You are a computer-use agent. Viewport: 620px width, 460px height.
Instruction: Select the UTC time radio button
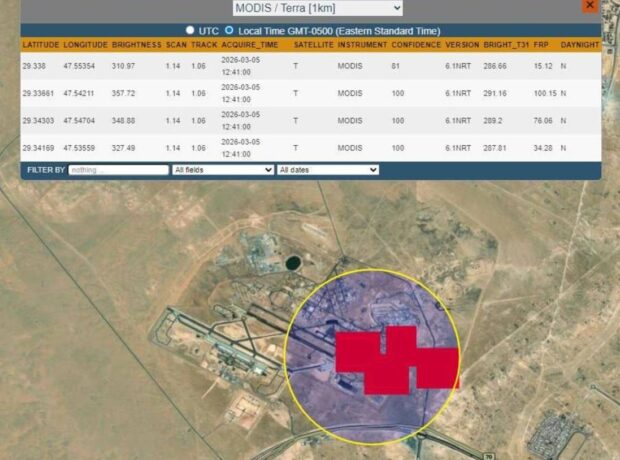(x=190, y=31)
